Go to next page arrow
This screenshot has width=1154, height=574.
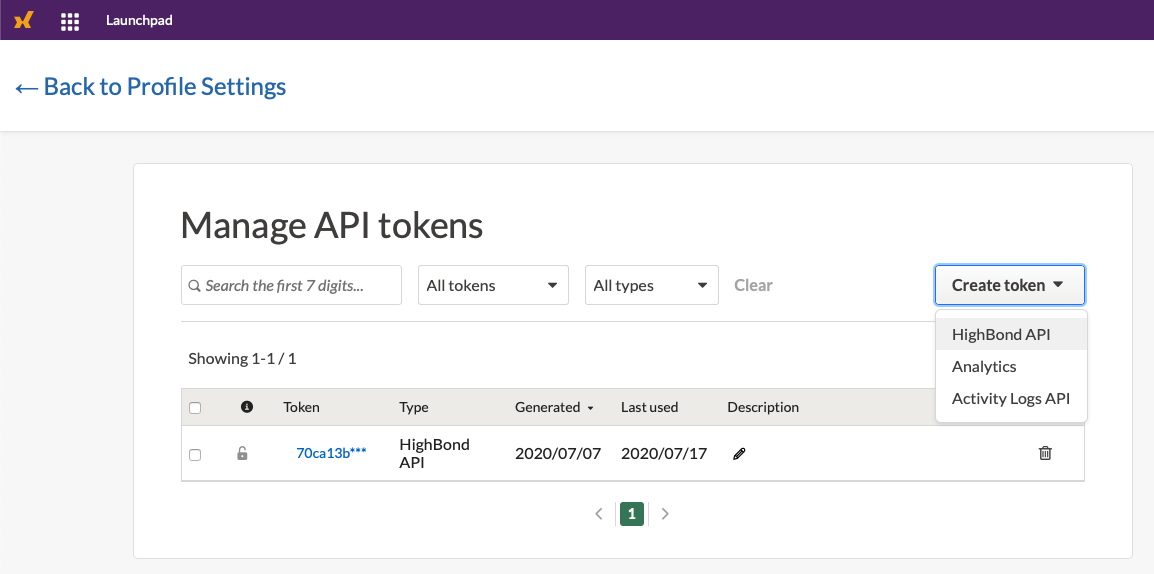pyautogui.click(x=665, y=514)
